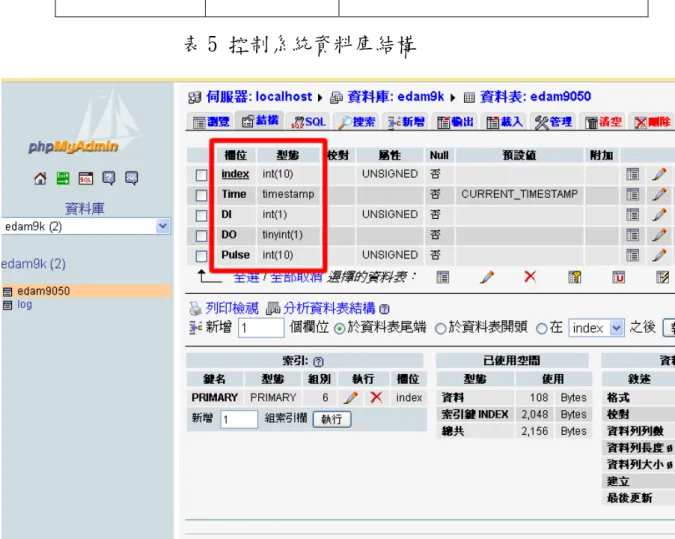Go to phpMyAdmin home via house icon
675x539 pixels.
click(x=40, y=178)
